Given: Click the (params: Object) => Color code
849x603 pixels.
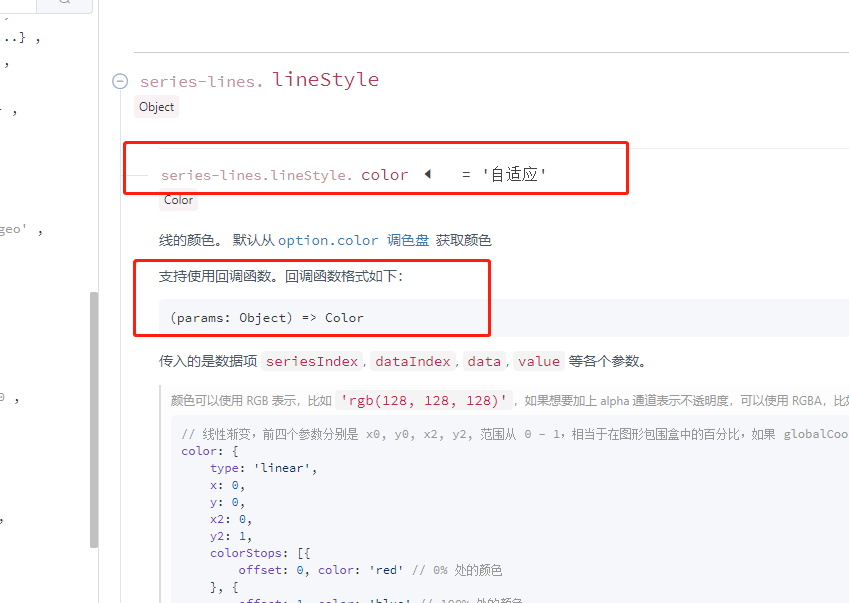Looking at the screenshot, I should (x=267, y=318).
